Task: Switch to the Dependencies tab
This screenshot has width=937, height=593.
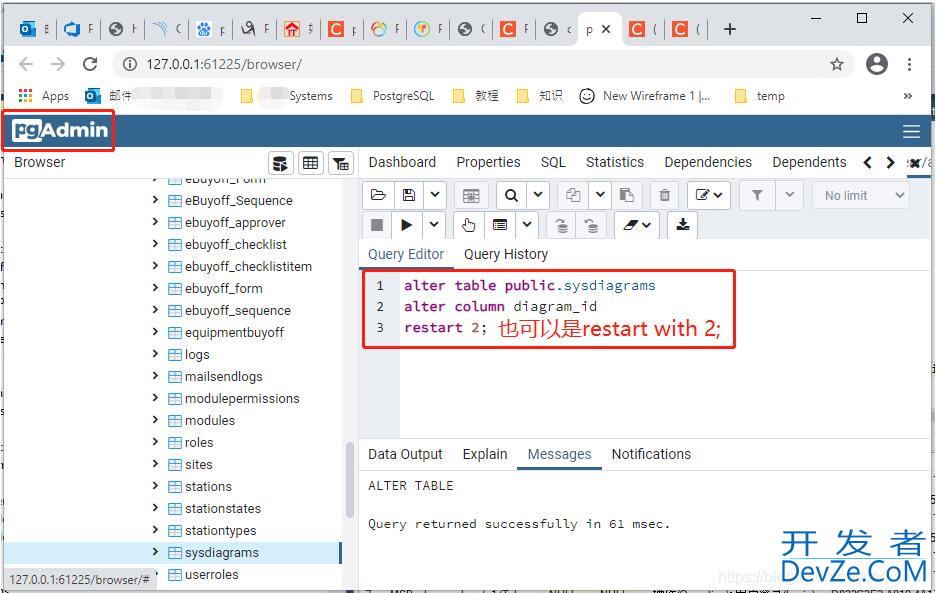Action: coord(708,162)
